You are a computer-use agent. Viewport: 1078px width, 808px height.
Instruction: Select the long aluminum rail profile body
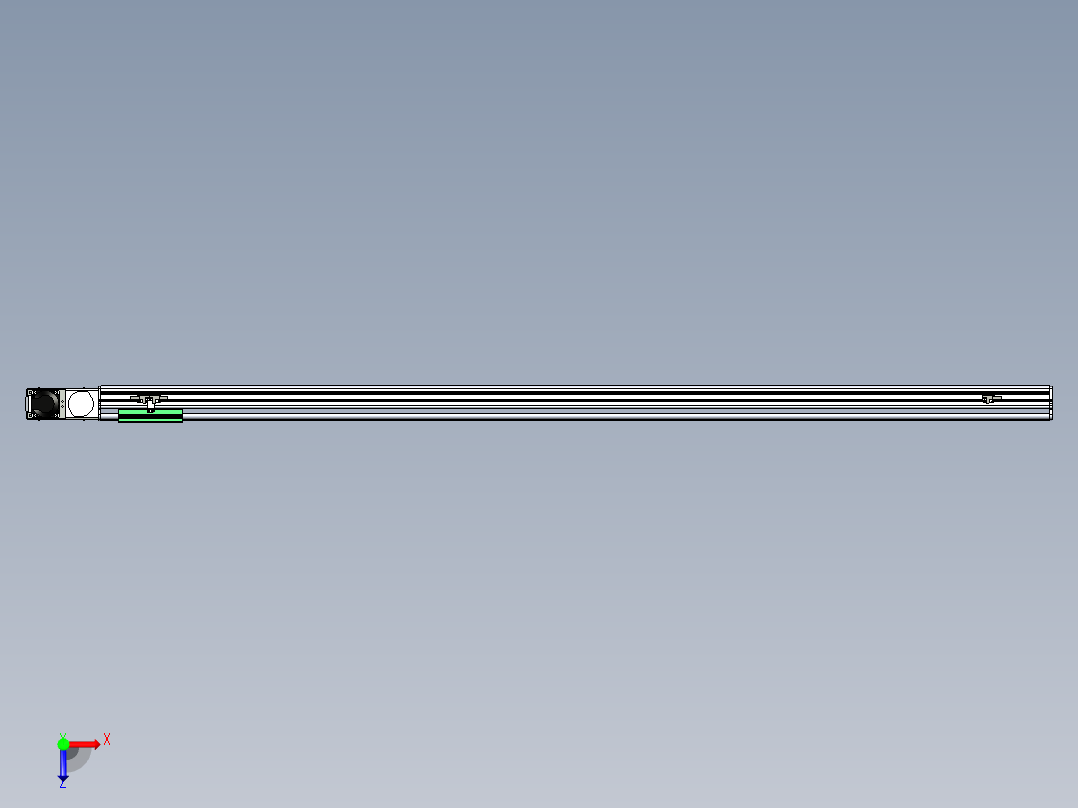575,403
